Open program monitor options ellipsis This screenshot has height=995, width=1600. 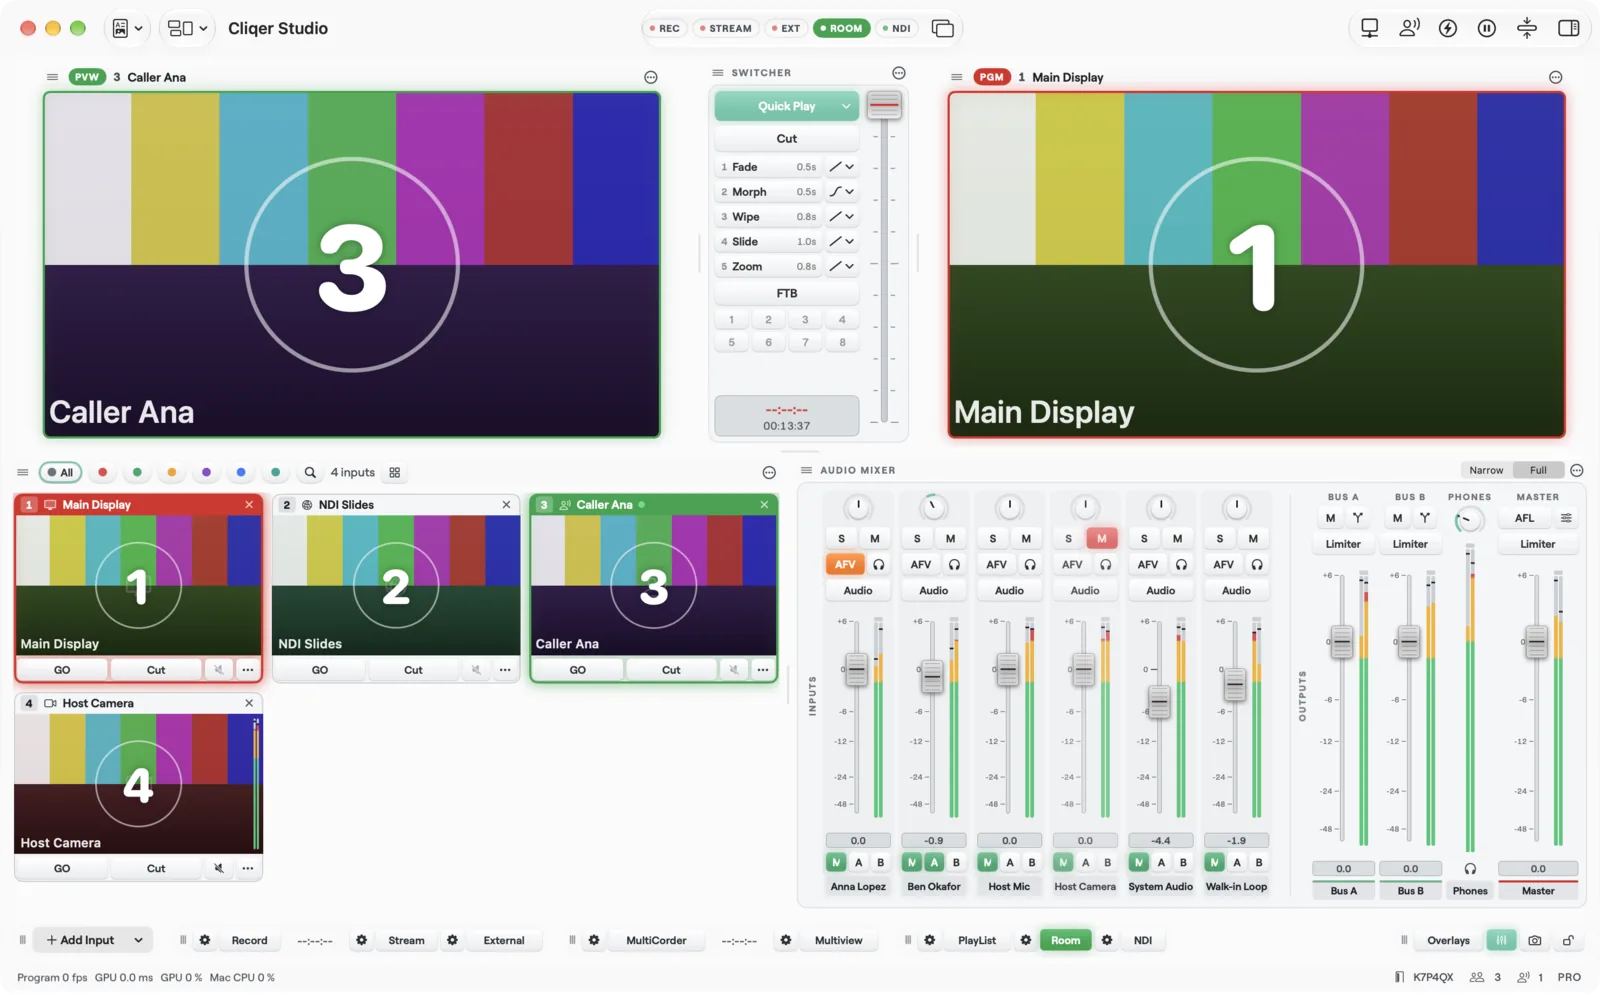(1555, 77)
